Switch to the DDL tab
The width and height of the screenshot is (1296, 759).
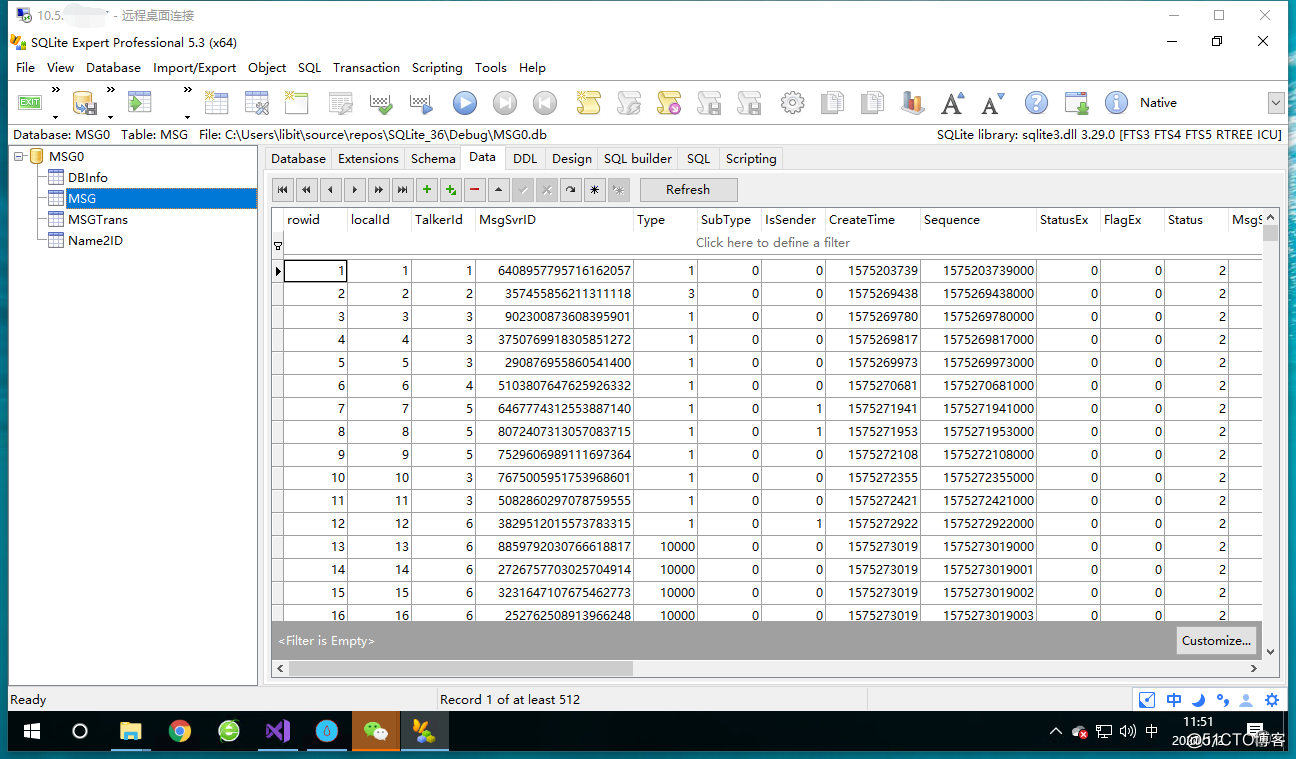coord(525,158)
